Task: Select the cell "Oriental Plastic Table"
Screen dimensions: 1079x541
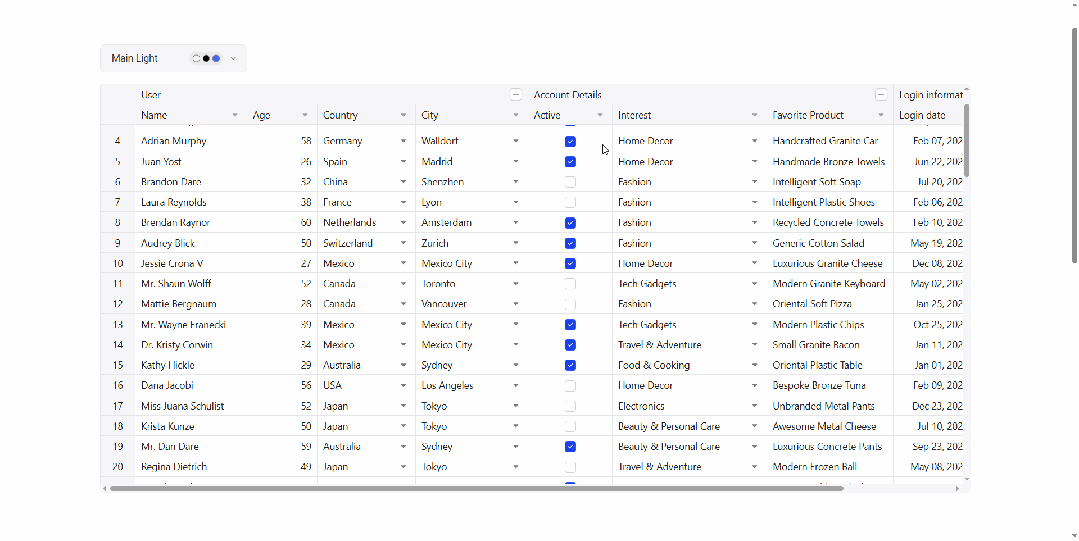Action: [x=830, y=365]
